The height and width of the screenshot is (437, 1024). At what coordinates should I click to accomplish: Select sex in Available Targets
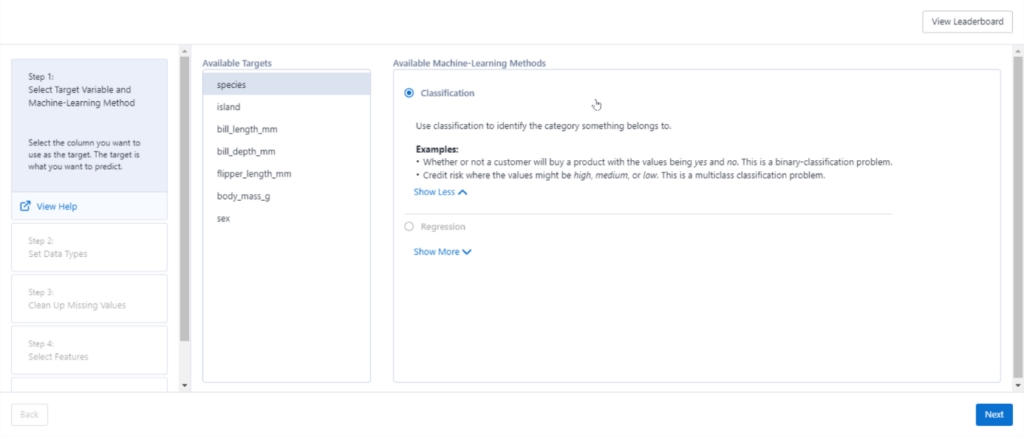pos(287,218)
